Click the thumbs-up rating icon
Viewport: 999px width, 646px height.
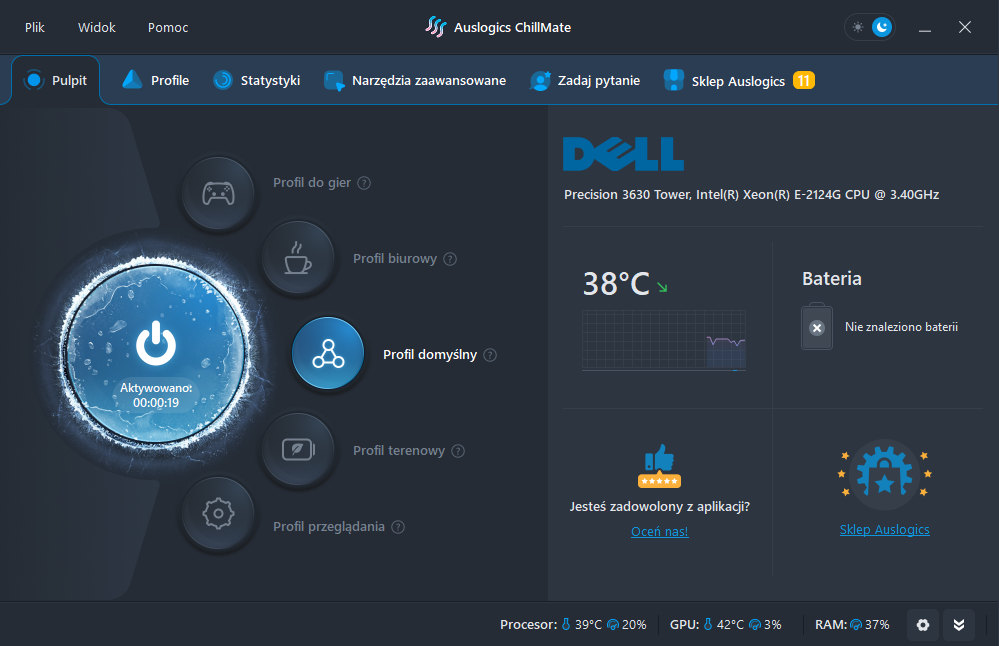(x=659, y=466)
